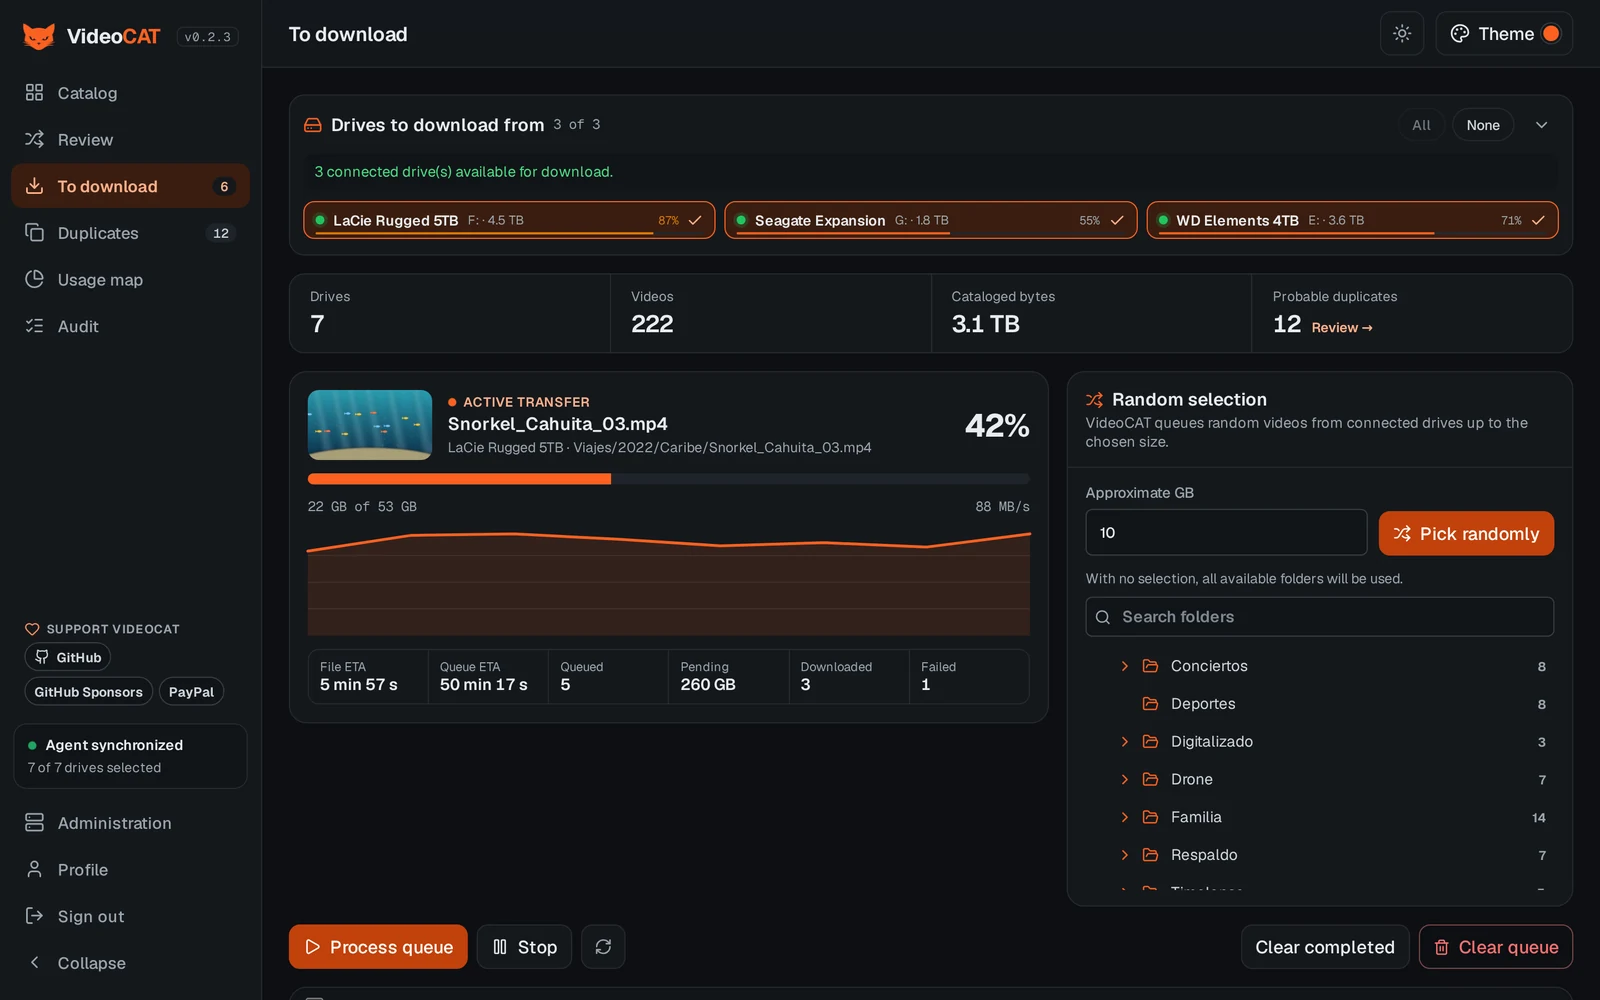Open the Review duplicates link
This screenshot has width=1600, height=1000.
click(1342, 328)
